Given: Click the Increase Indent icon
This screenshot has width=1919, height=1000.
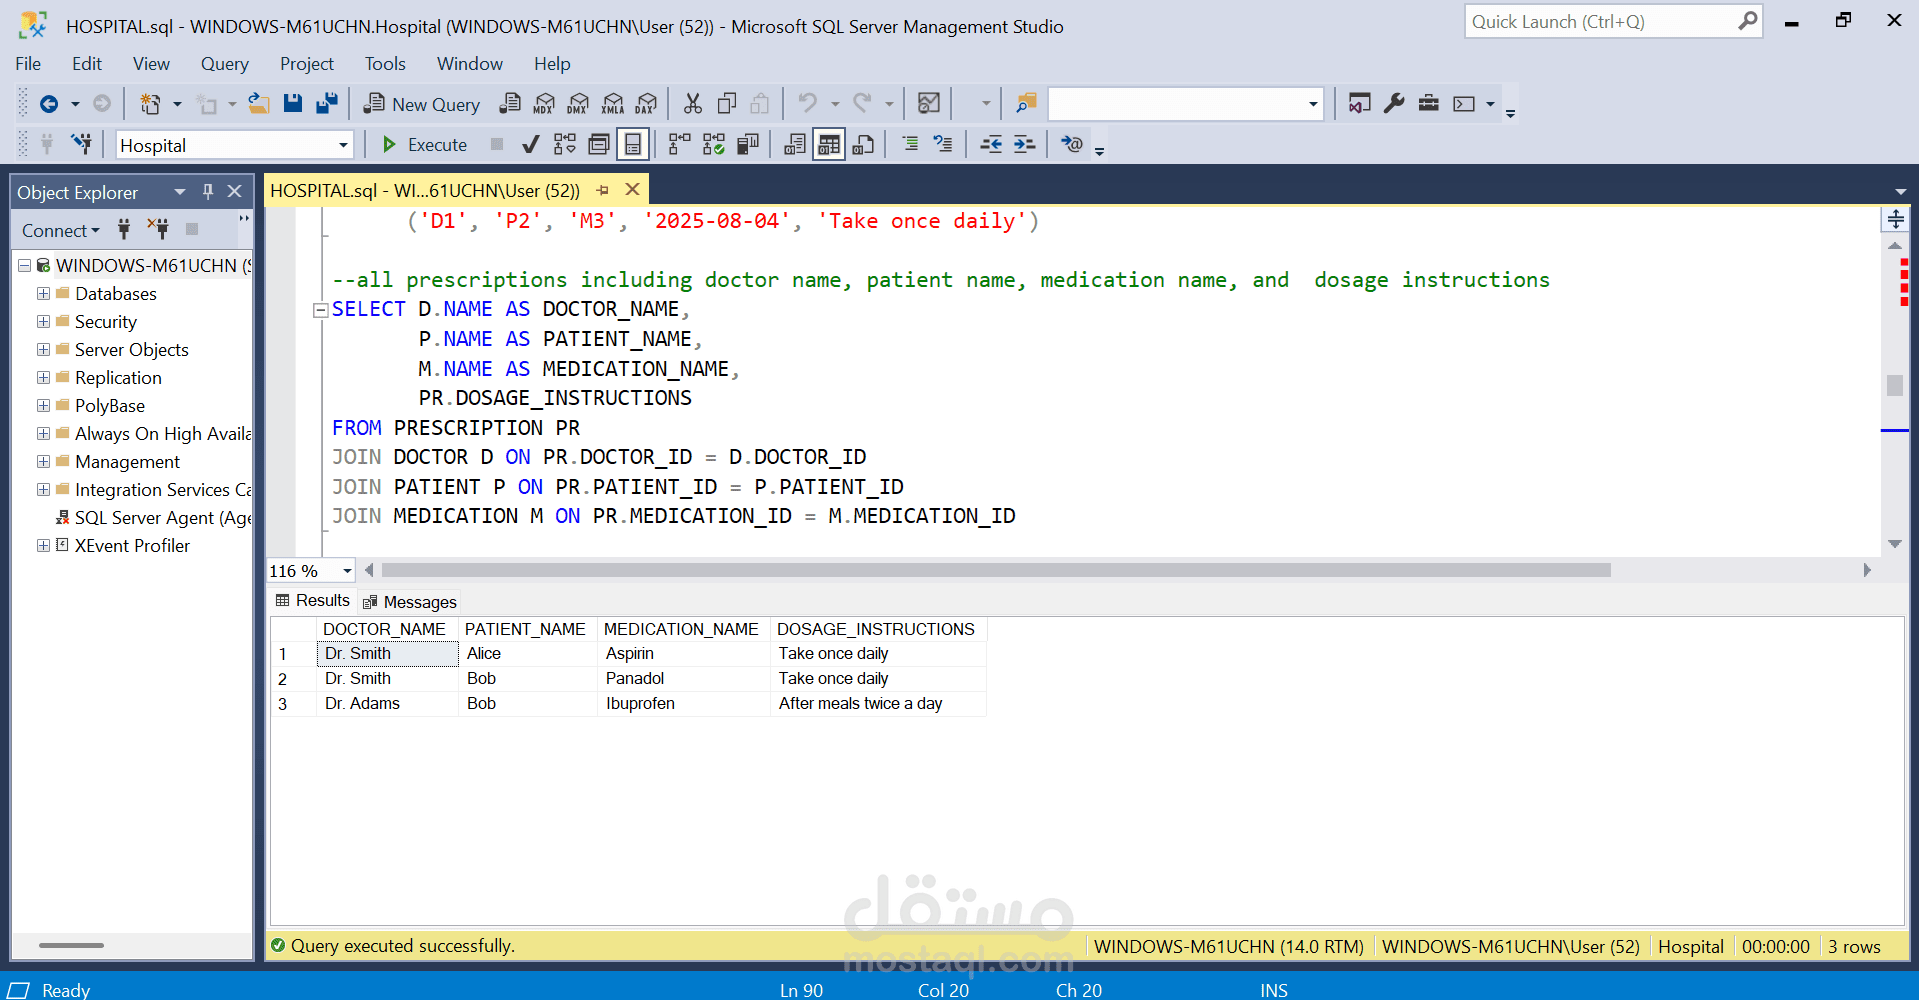Looking at the screenshot, I should tap(1025, 144).
